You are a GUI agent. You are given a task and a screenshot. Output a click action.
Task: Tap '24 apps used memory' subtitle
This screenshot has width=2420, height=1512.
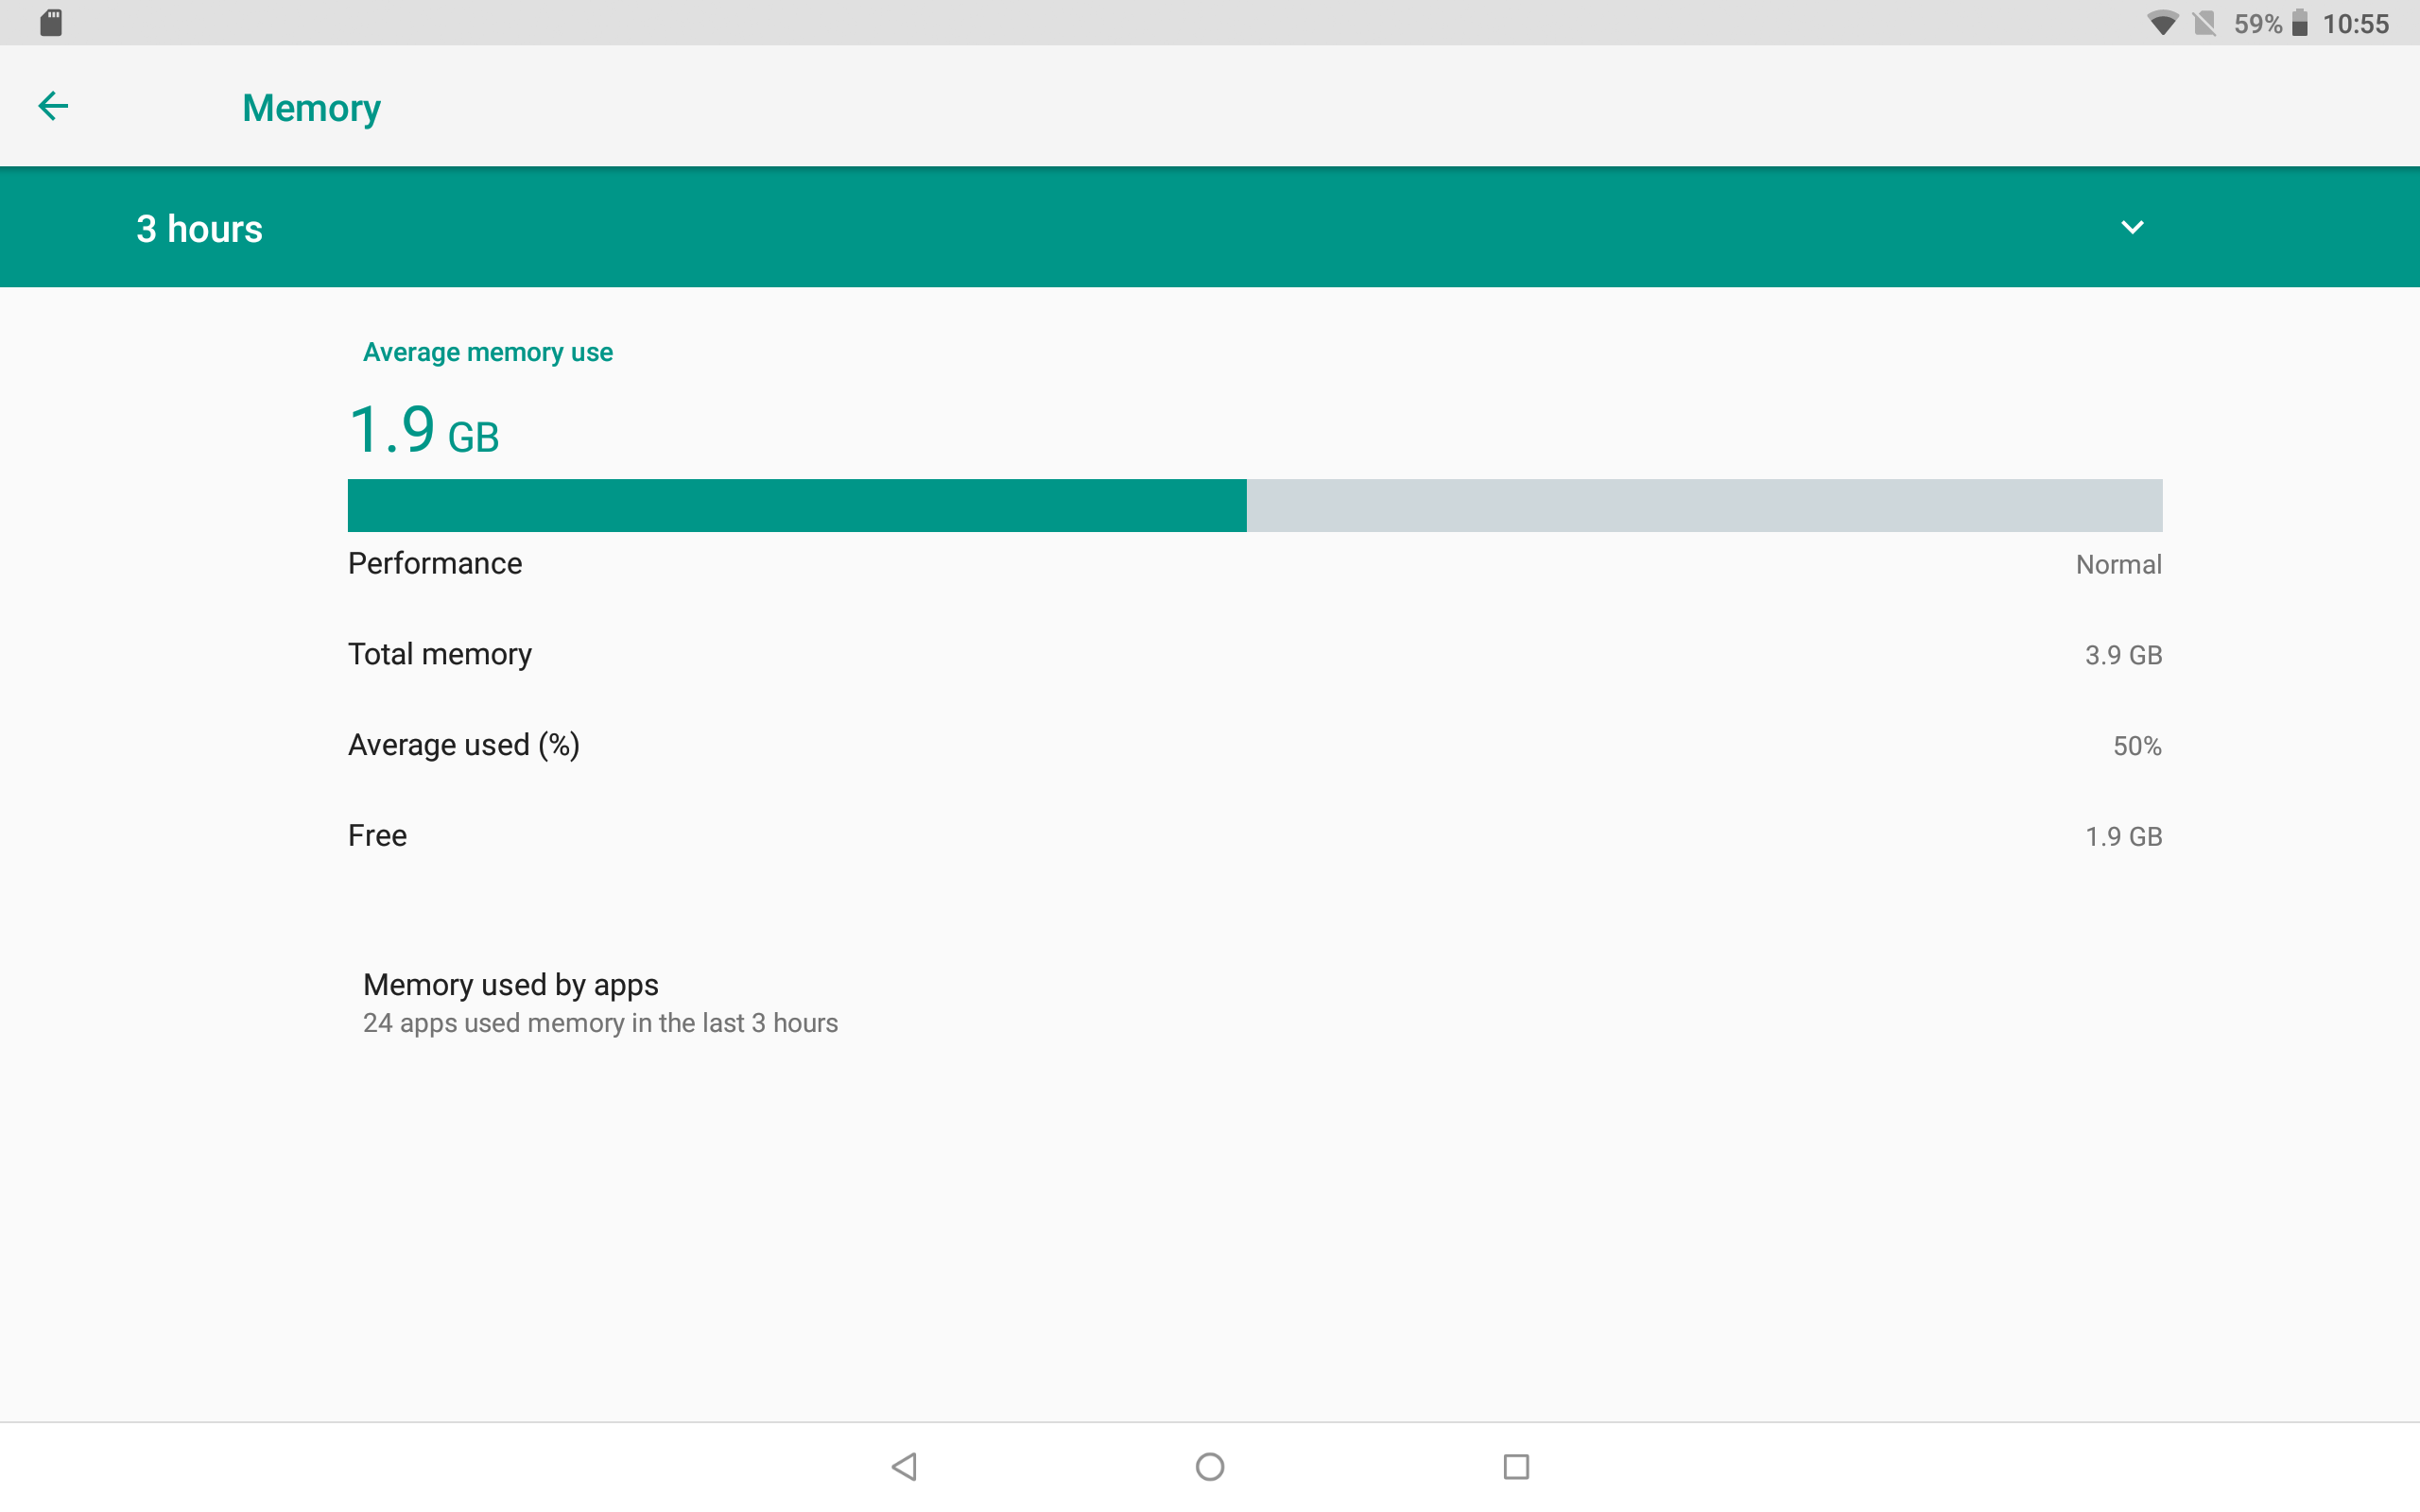coord(600,1023)
